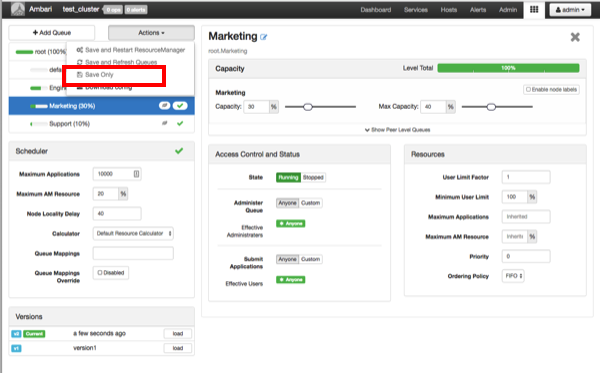This screenshot has height=373, width=600.
Task: Click the edit pencil icon next to Marketing
Action: pos(264,37)
